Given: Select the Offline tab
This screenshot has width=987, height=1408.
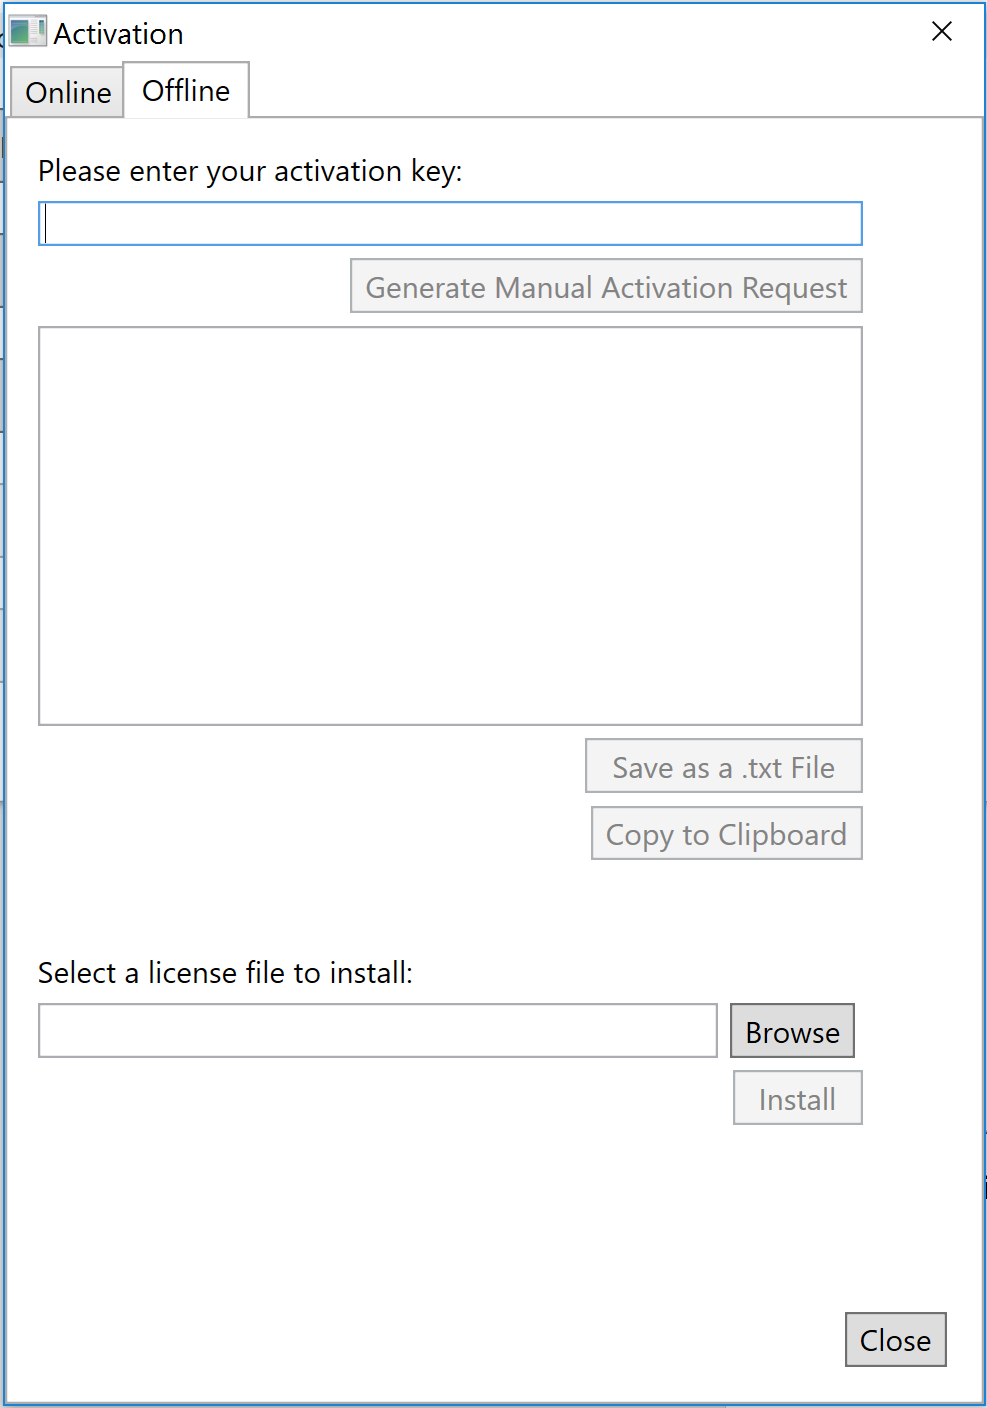Looking at the screenshot, I should [185, 90].
